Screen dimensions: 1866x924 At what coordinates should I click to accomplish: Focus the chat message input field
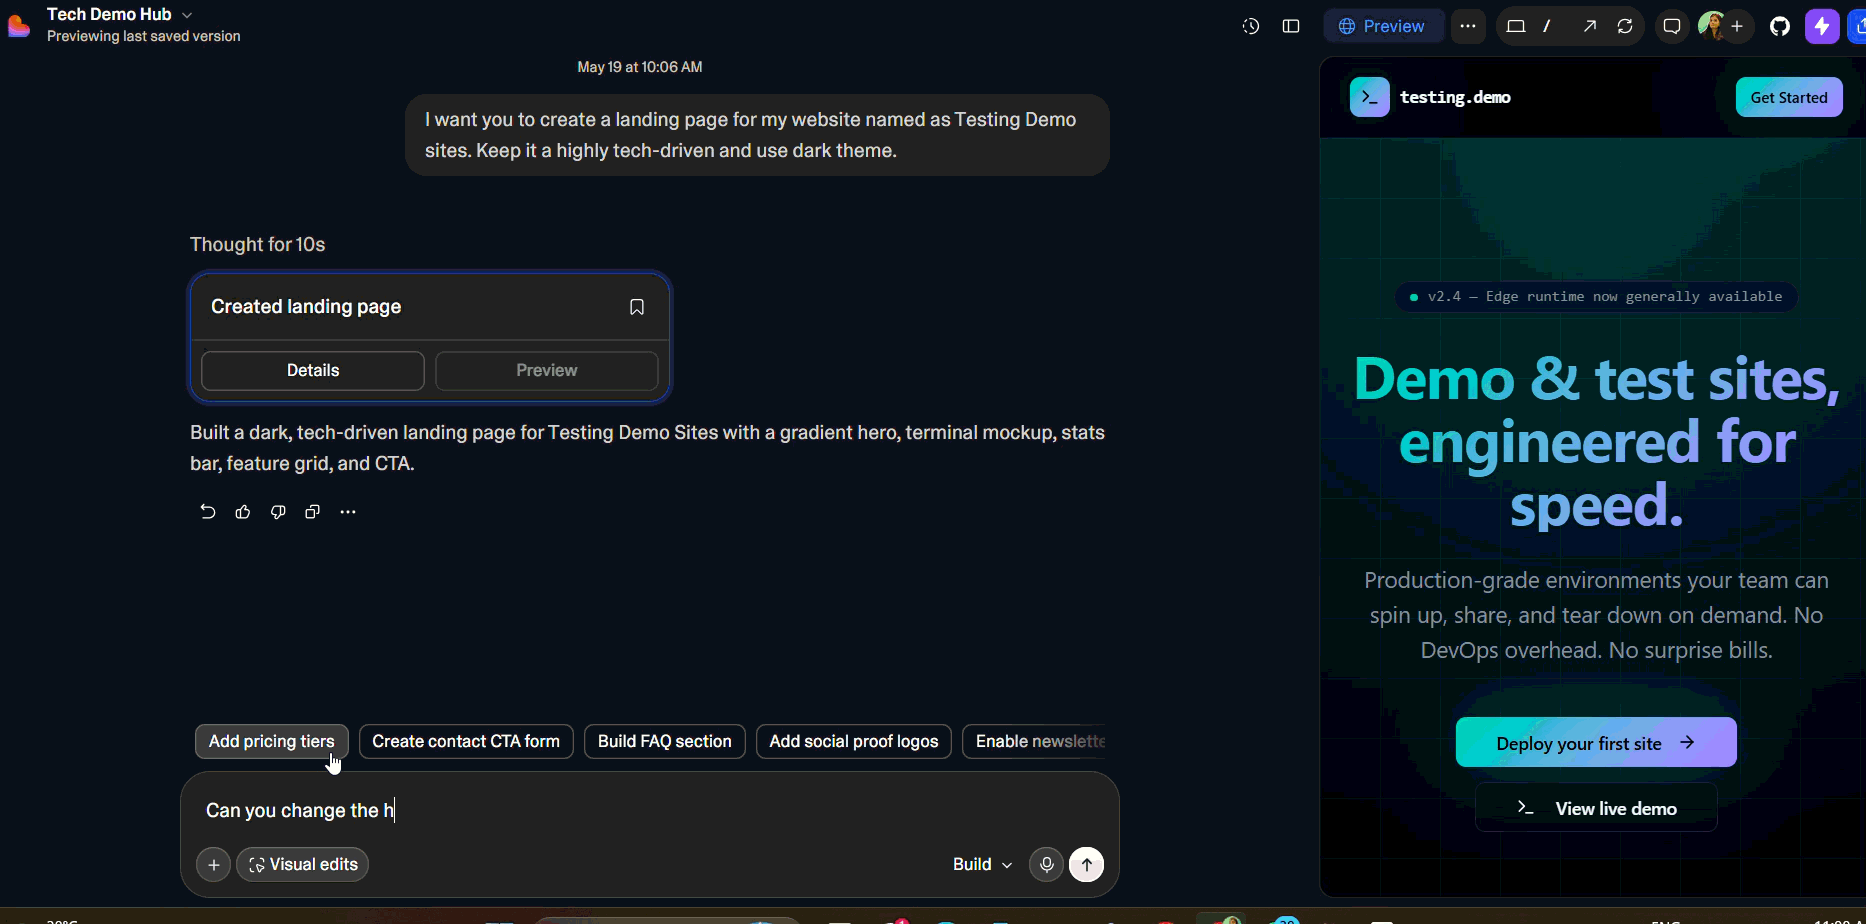point(650,811)
